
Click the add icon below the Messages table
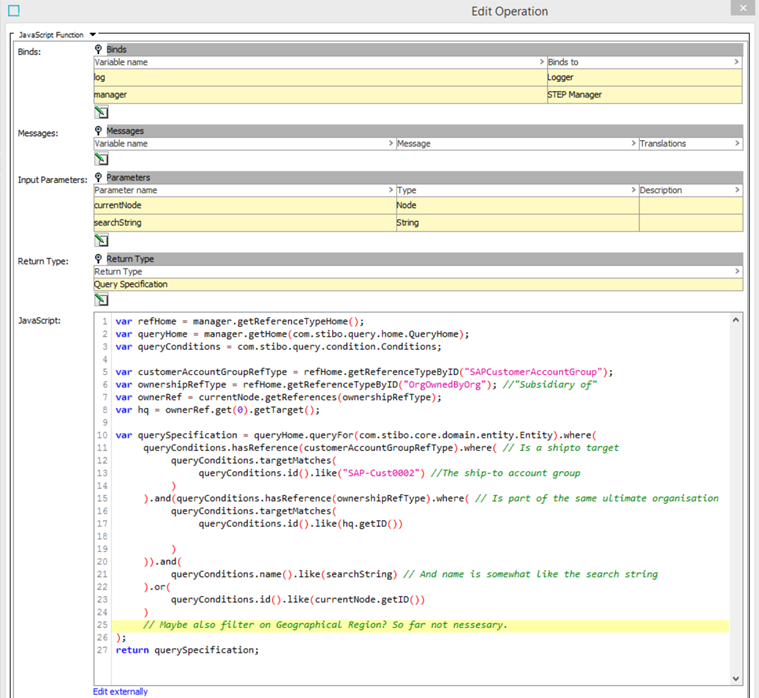(x=101, y=158)
